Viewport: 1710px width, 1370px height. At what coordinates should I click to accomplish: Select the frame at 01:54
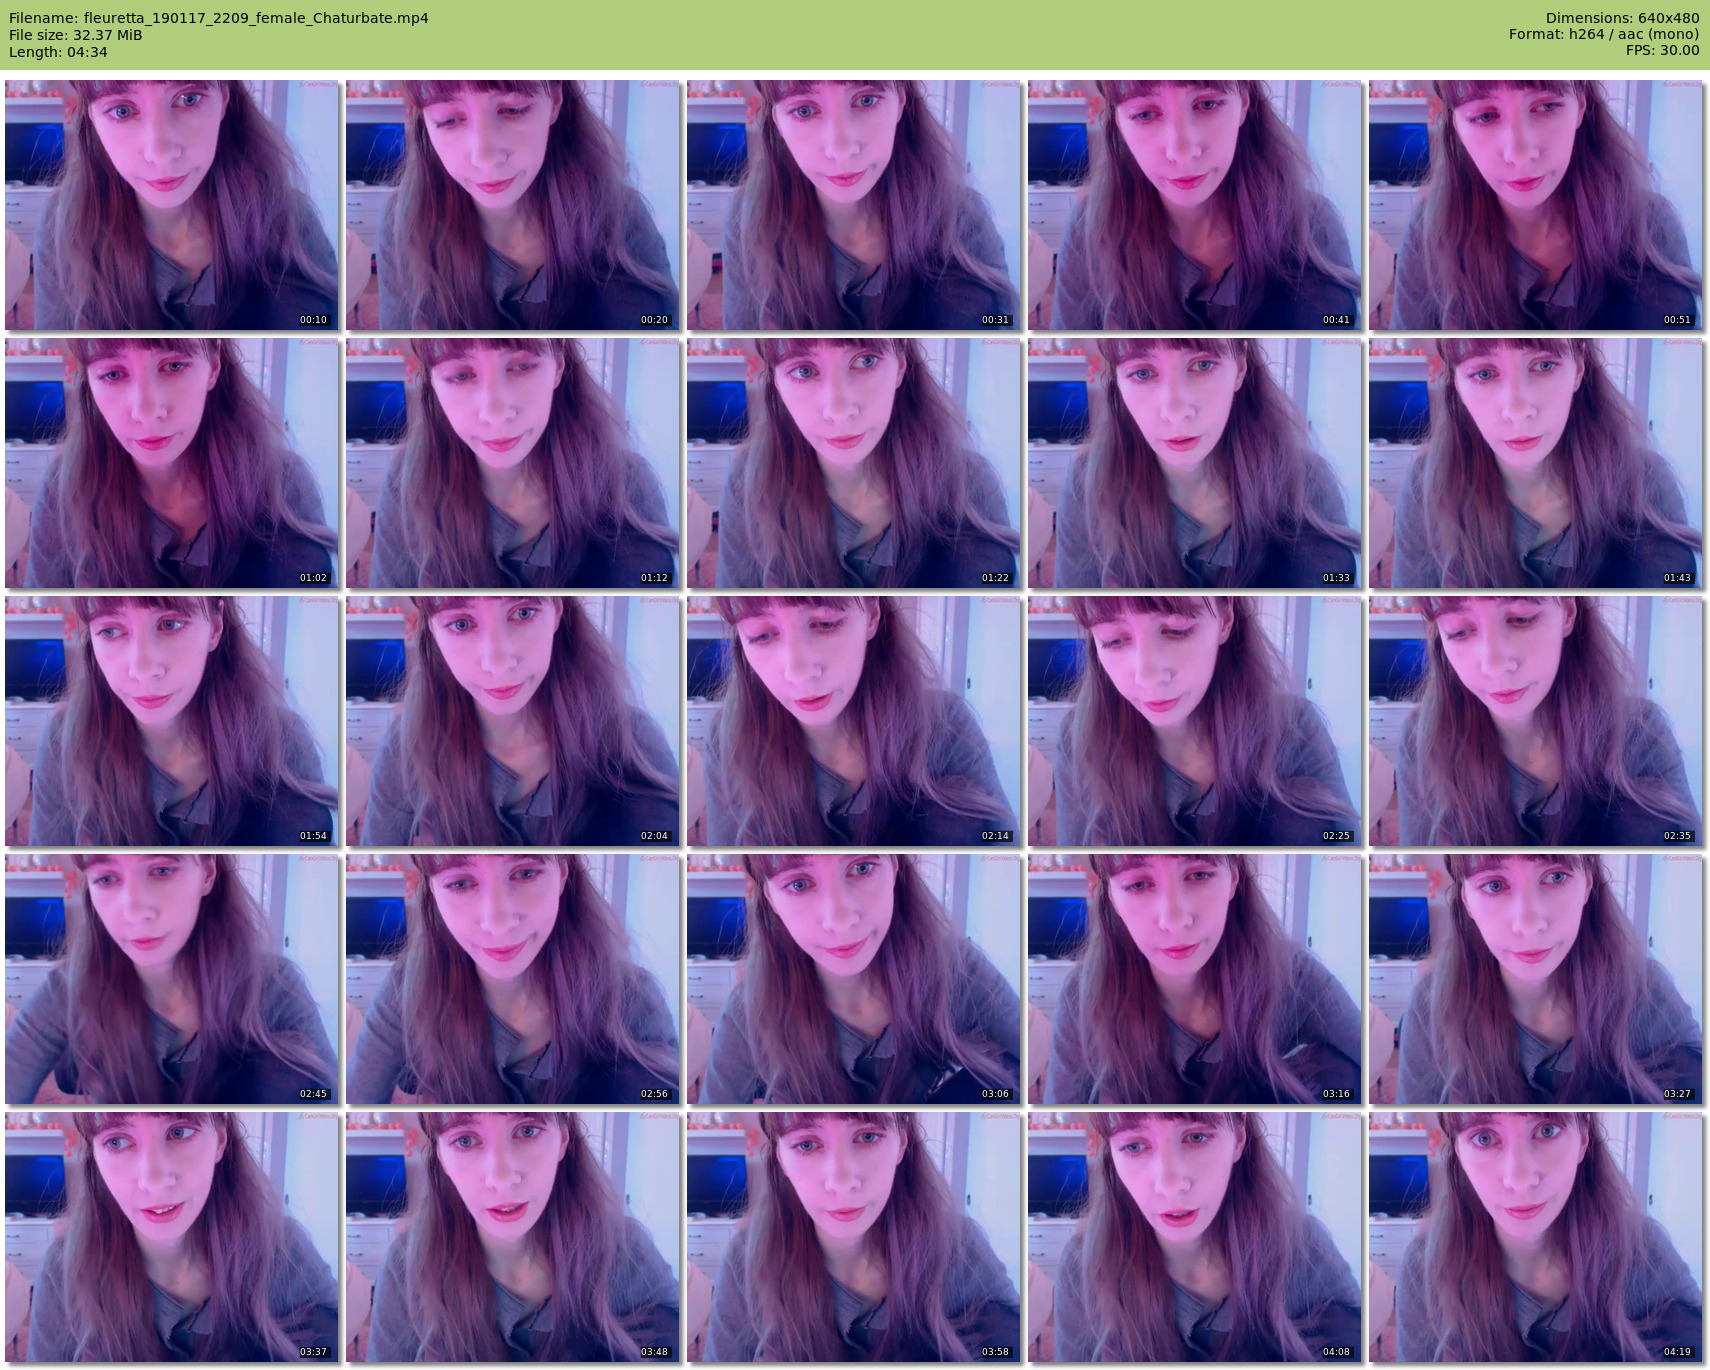[171, 721]
